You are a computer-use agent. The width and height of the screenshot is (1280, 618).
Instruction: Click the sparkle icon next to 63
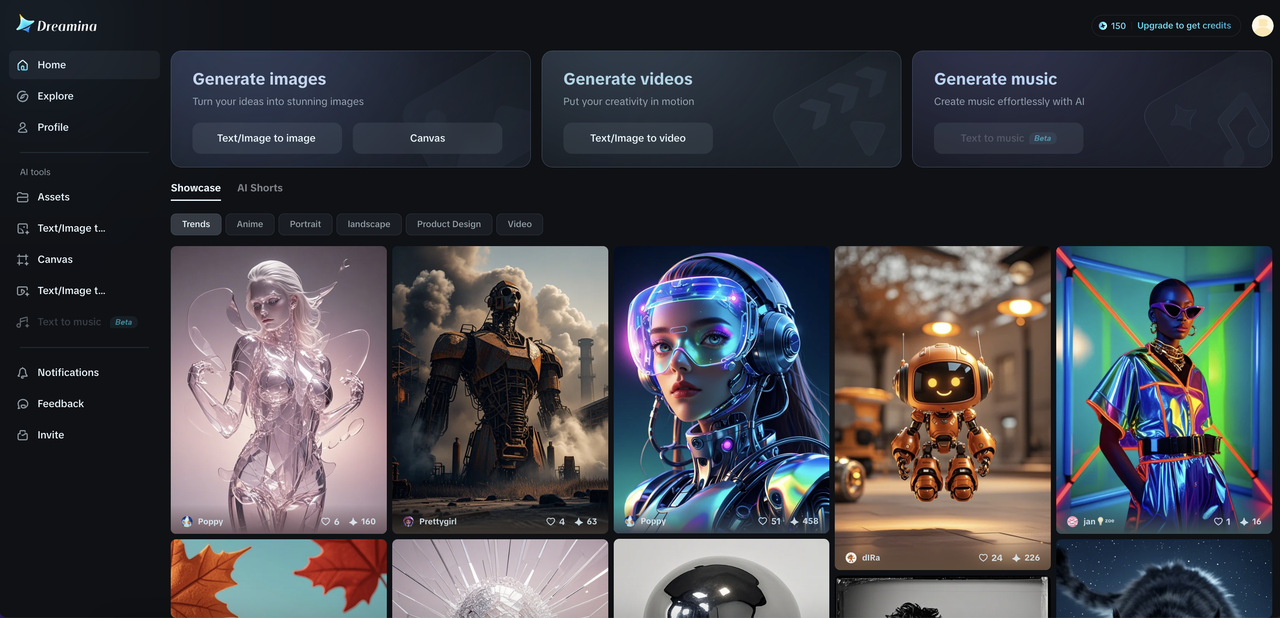[x=578, y=522]
